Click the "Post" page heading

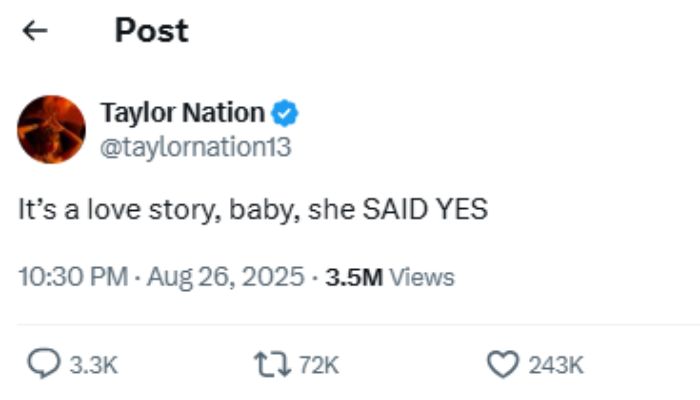[x=151, y=31]
